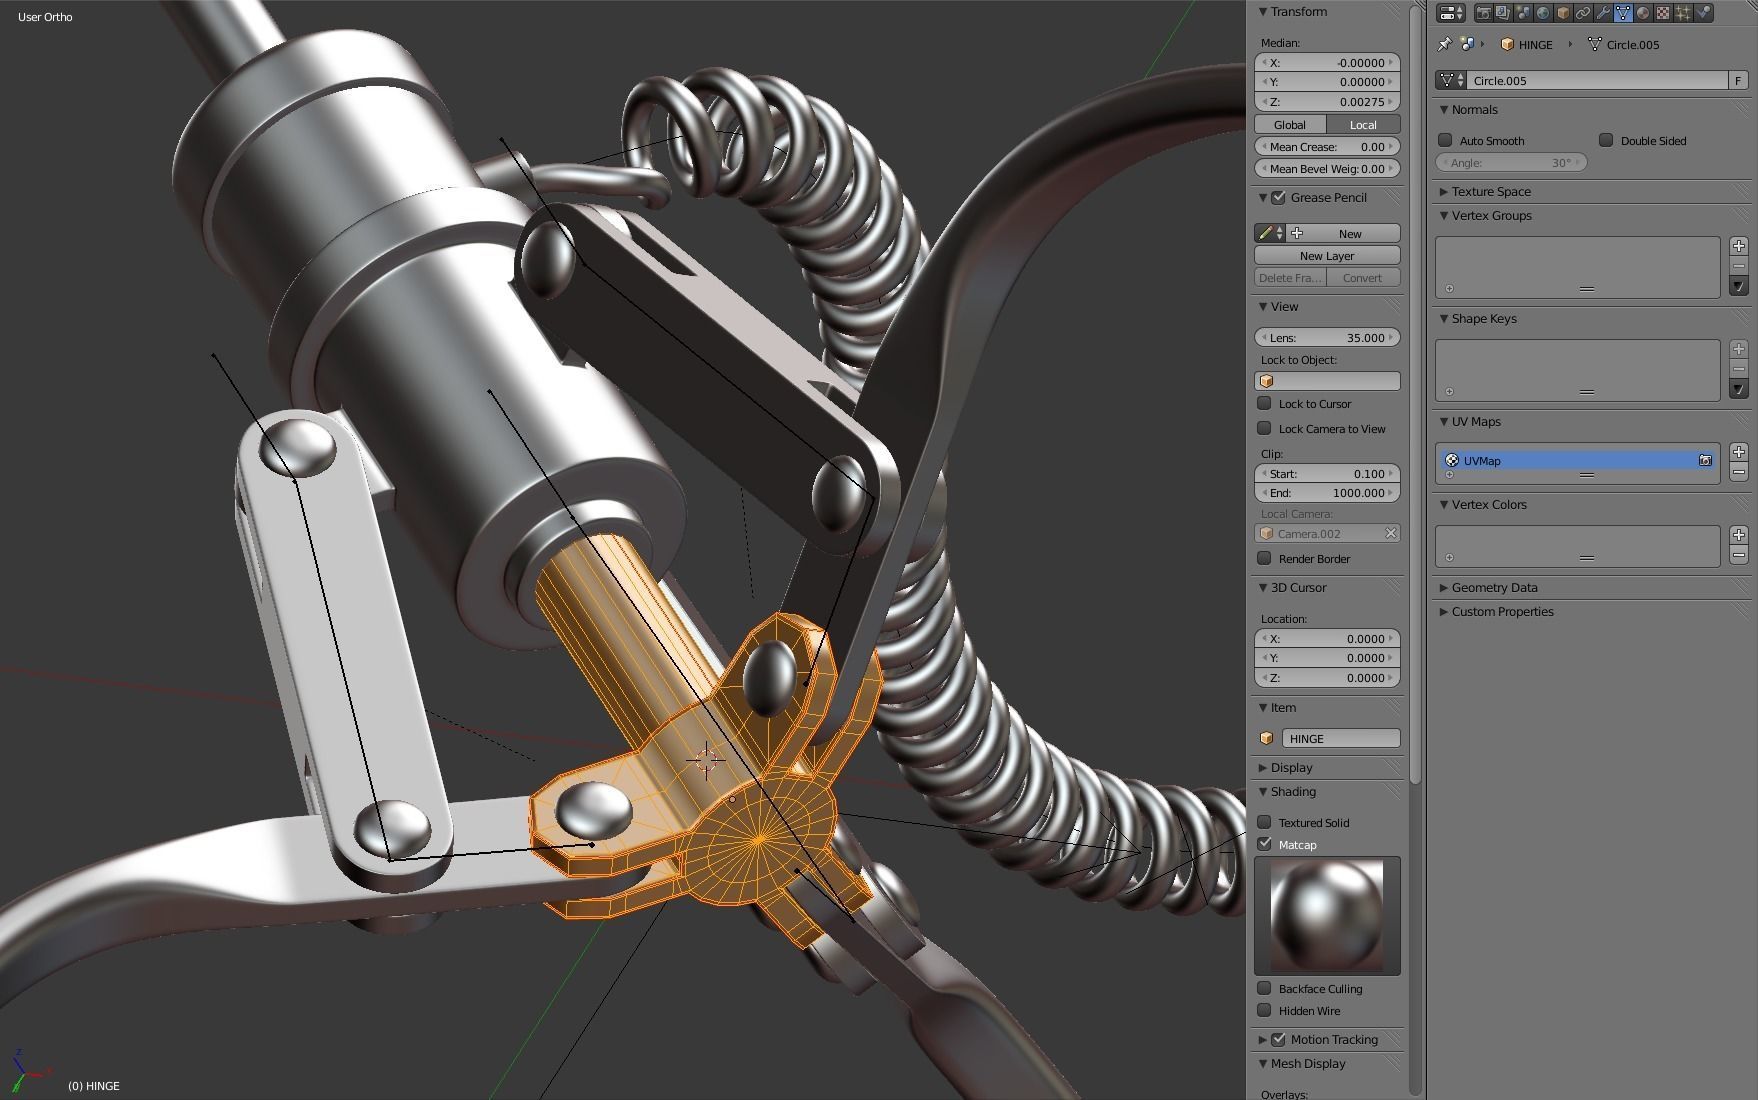The width and height of the screenshot is (1758, 1100).
Task: Enable Lock to Cursor checkbox
Action: click(1265, 403)
